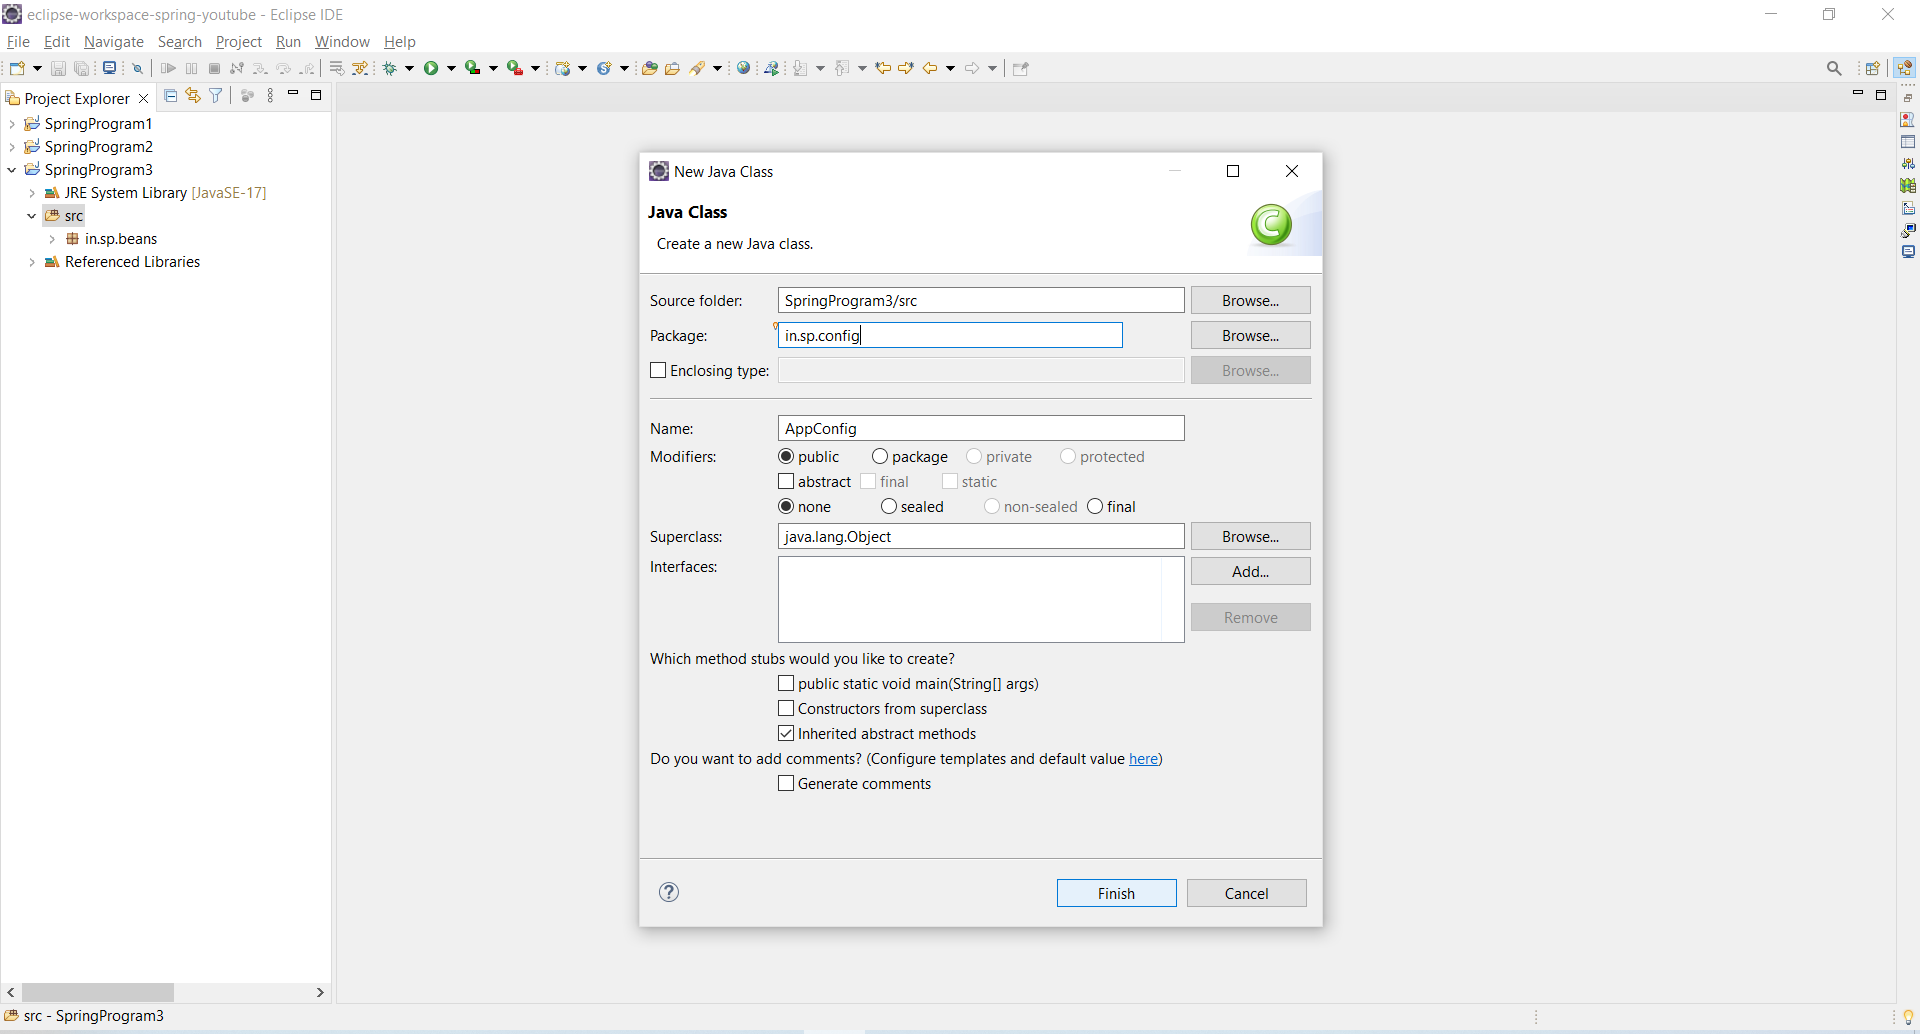Click in the Package input field
The height and width of the screenshot is (1034, 1920).
[950, 335]
